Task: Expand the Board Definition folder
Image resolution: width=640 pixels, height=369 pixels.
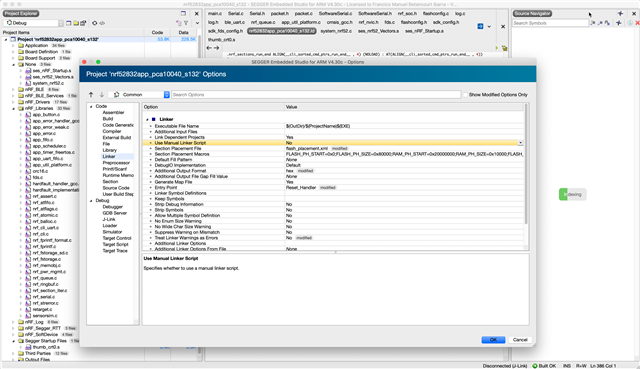Action: pos(13,52)
